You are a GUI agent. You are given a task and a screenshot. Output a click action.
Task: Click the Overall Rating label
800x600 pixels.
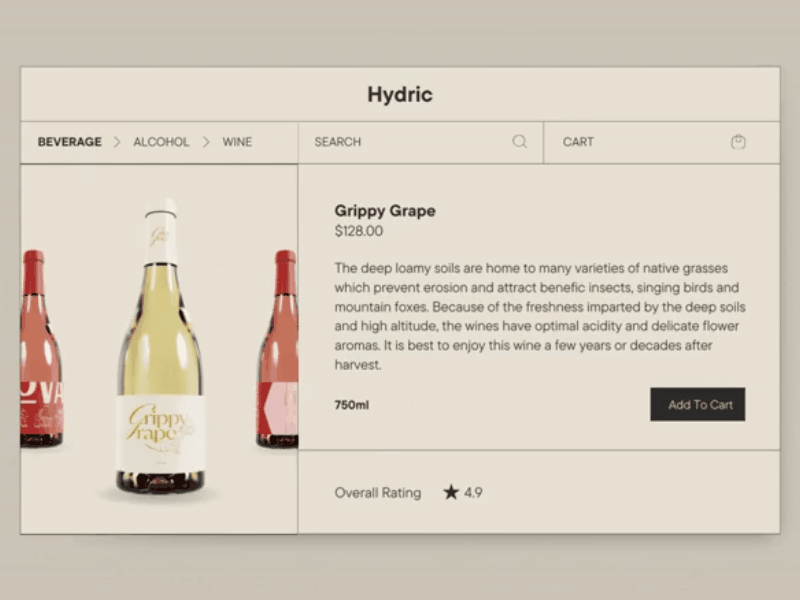point(377,493)
